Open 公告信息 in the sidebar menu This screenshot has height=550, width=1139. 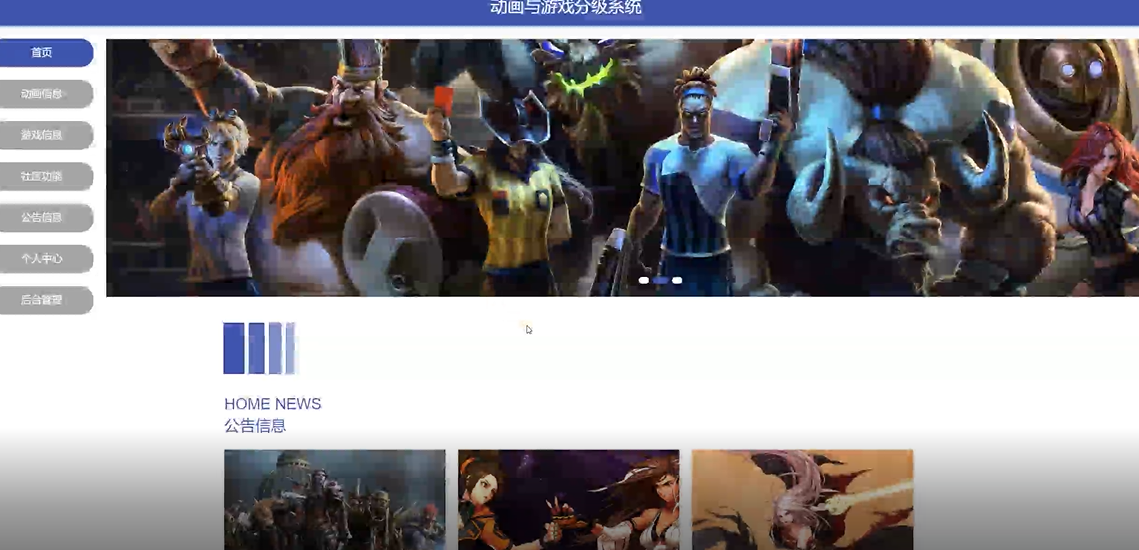pyautogui.click(x=45, y=217)
